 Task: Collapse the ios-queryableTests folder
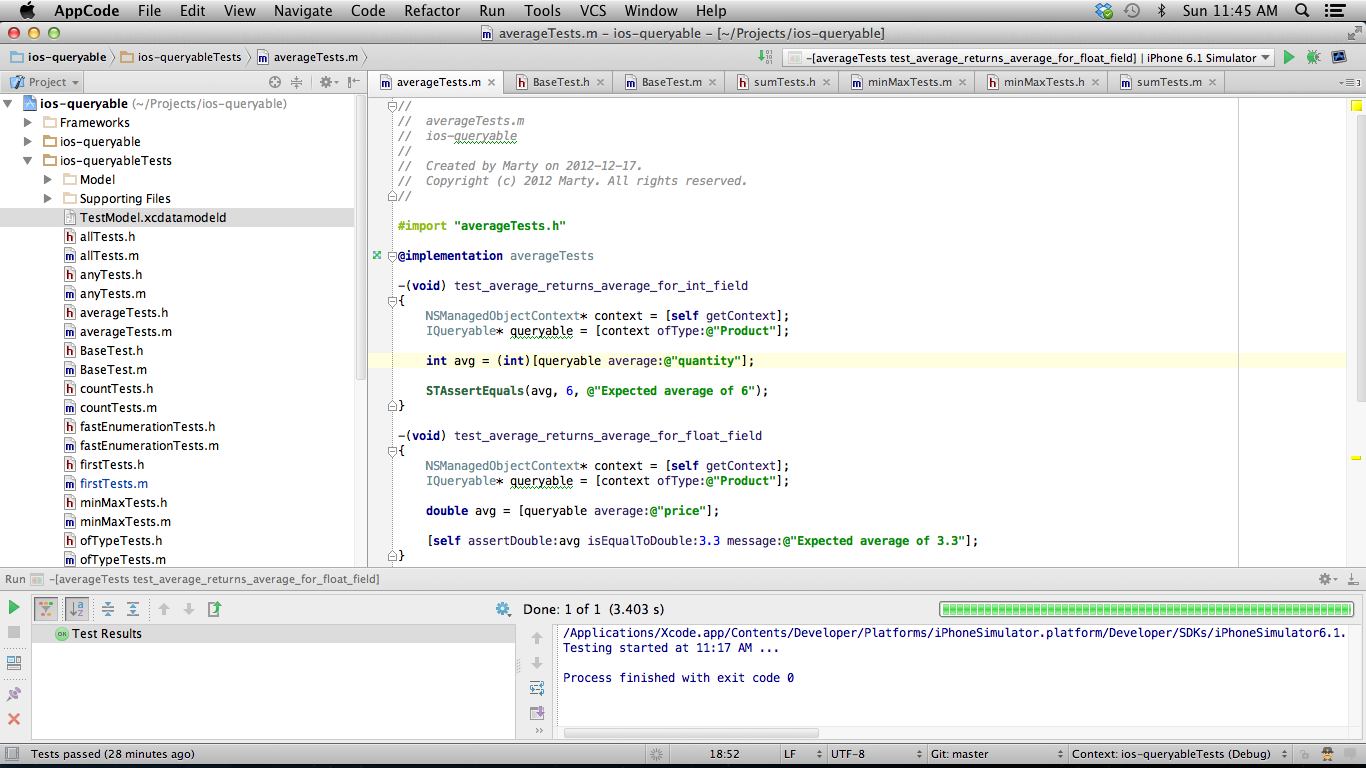(28, 161)
